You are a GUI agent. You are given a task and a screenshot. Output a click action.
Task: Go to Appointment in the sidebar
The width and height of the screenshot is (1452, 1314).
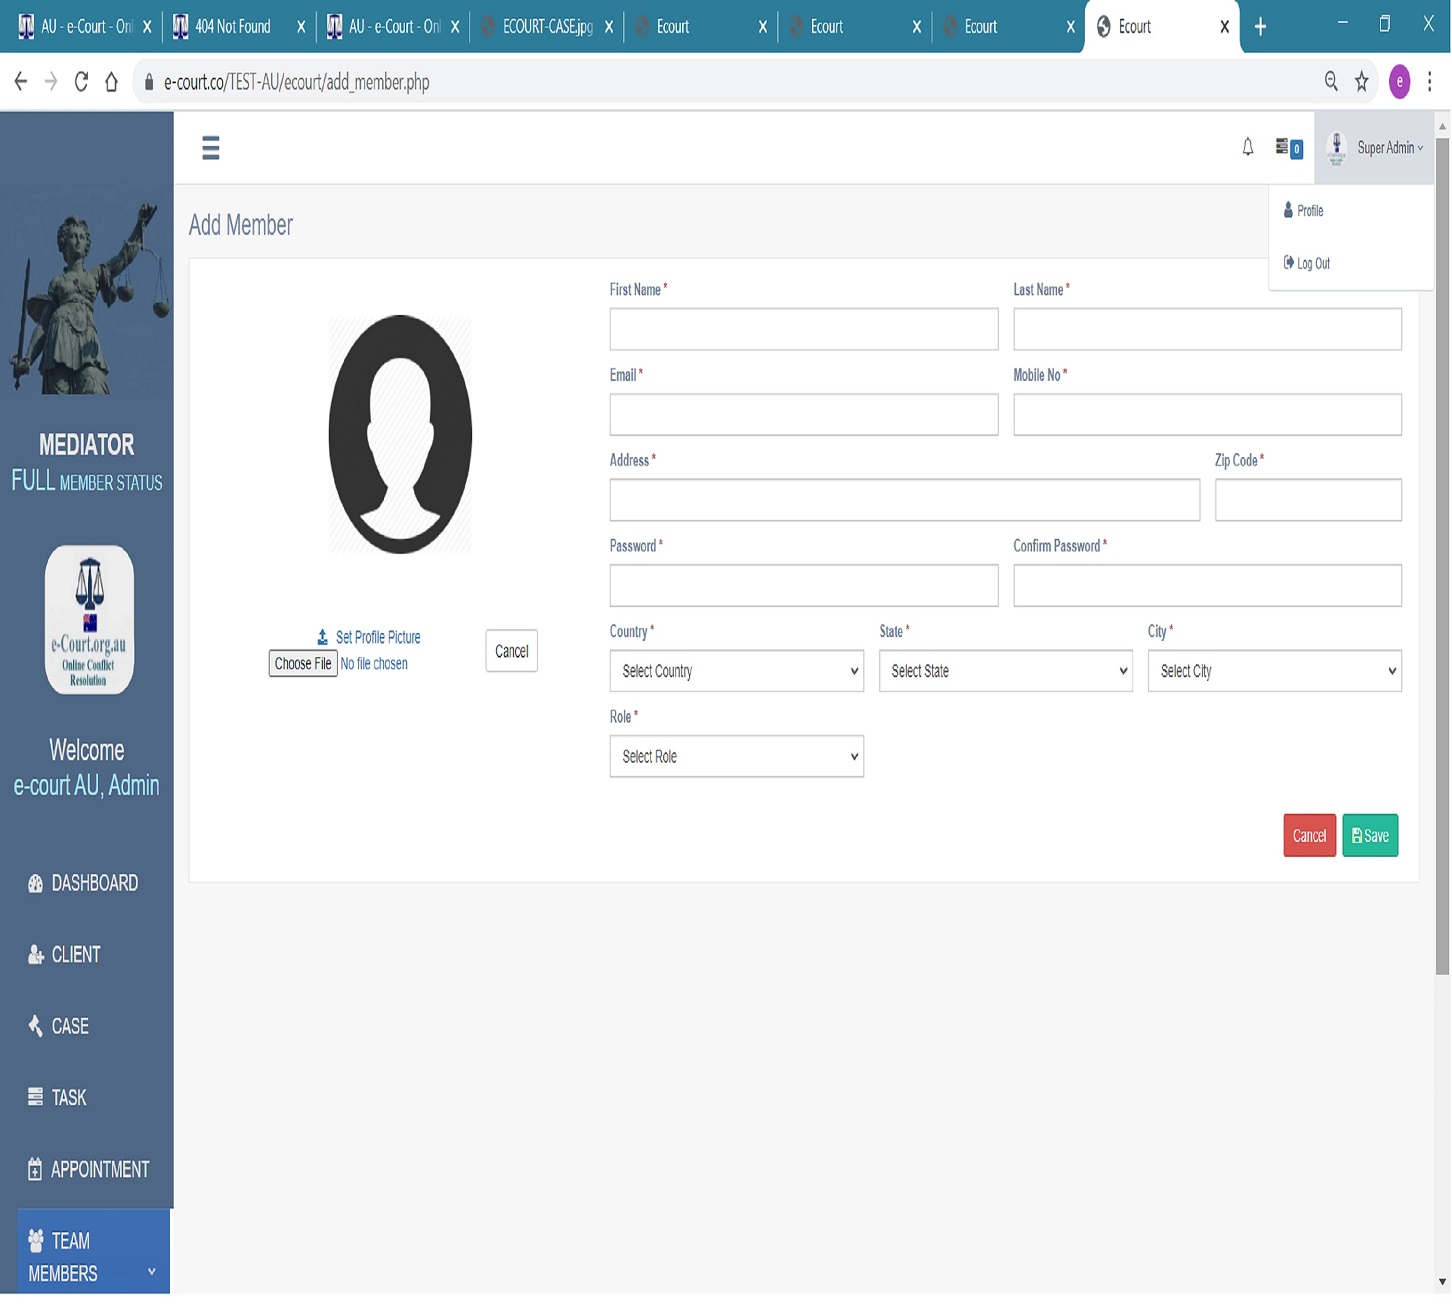click(99, 1169)
